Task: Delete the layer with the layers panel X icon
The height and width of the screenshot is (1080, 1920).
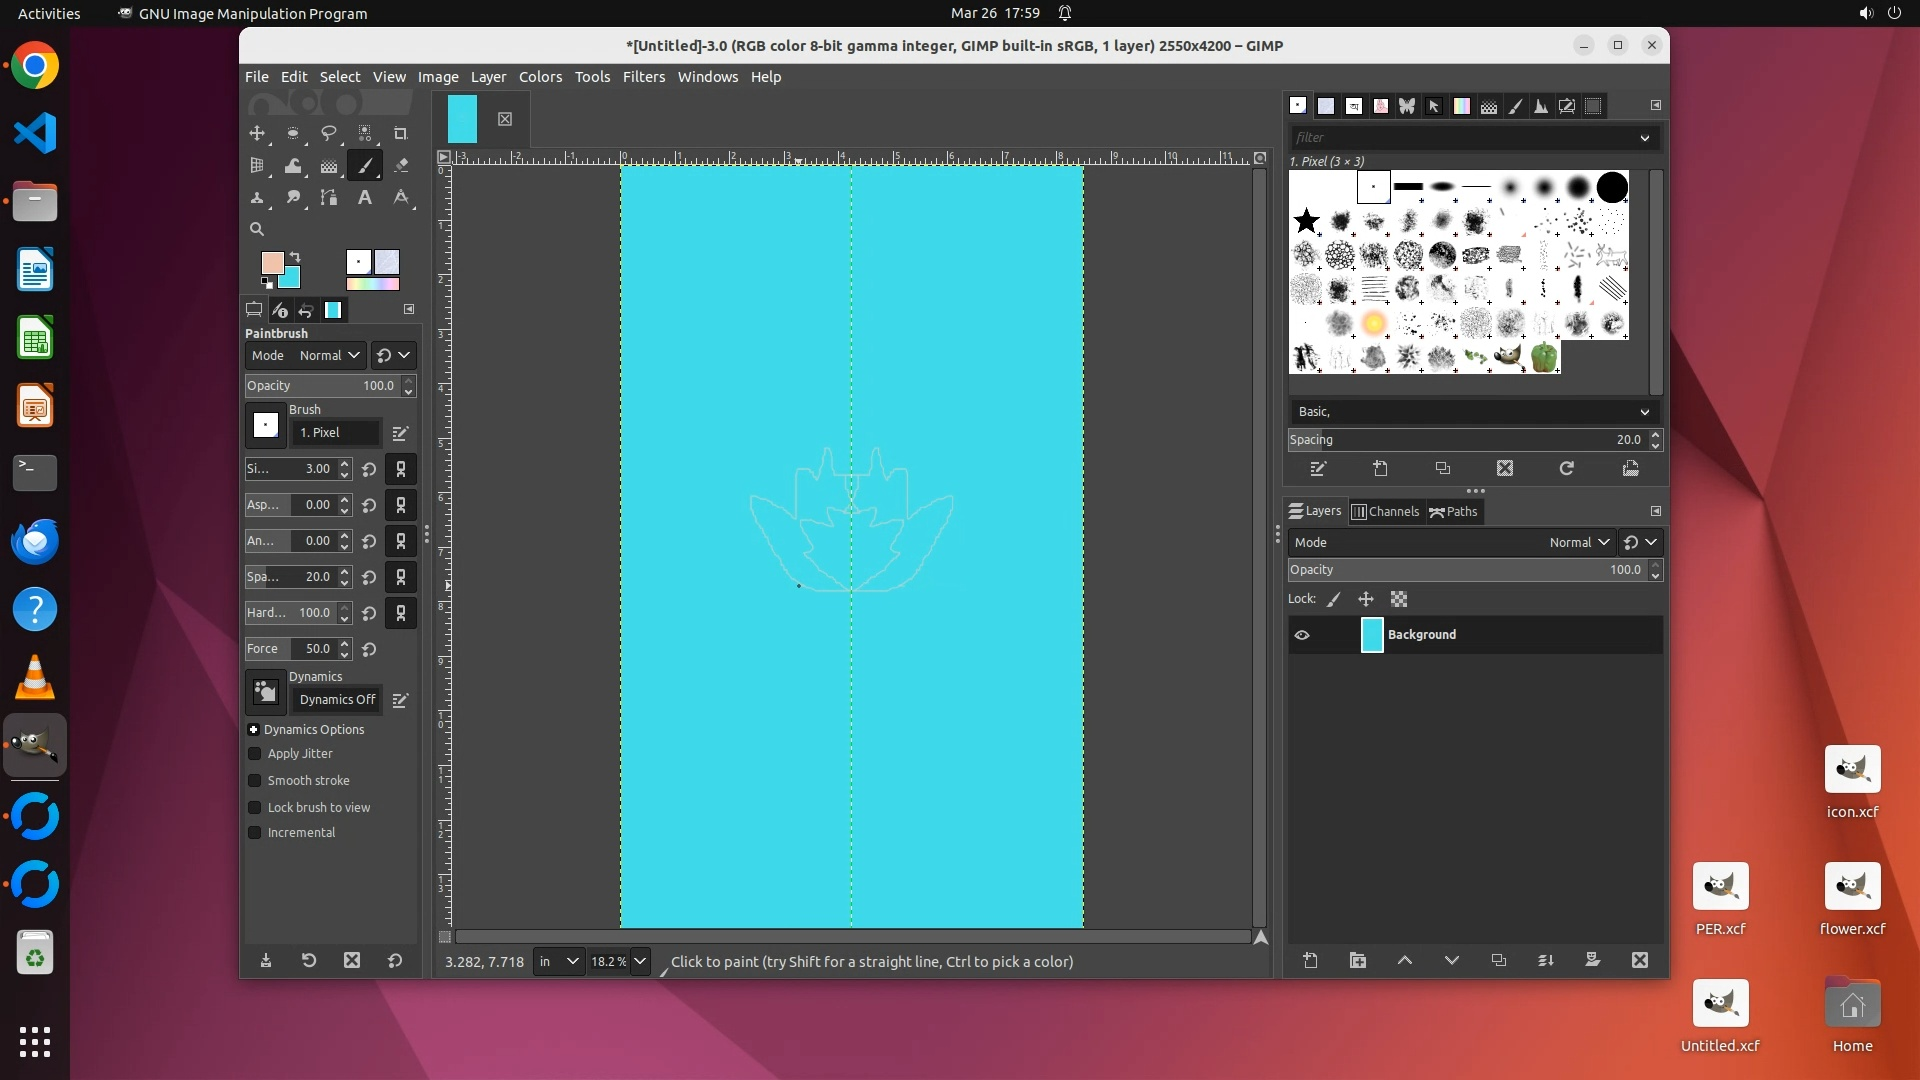Action: (1640, 960)
